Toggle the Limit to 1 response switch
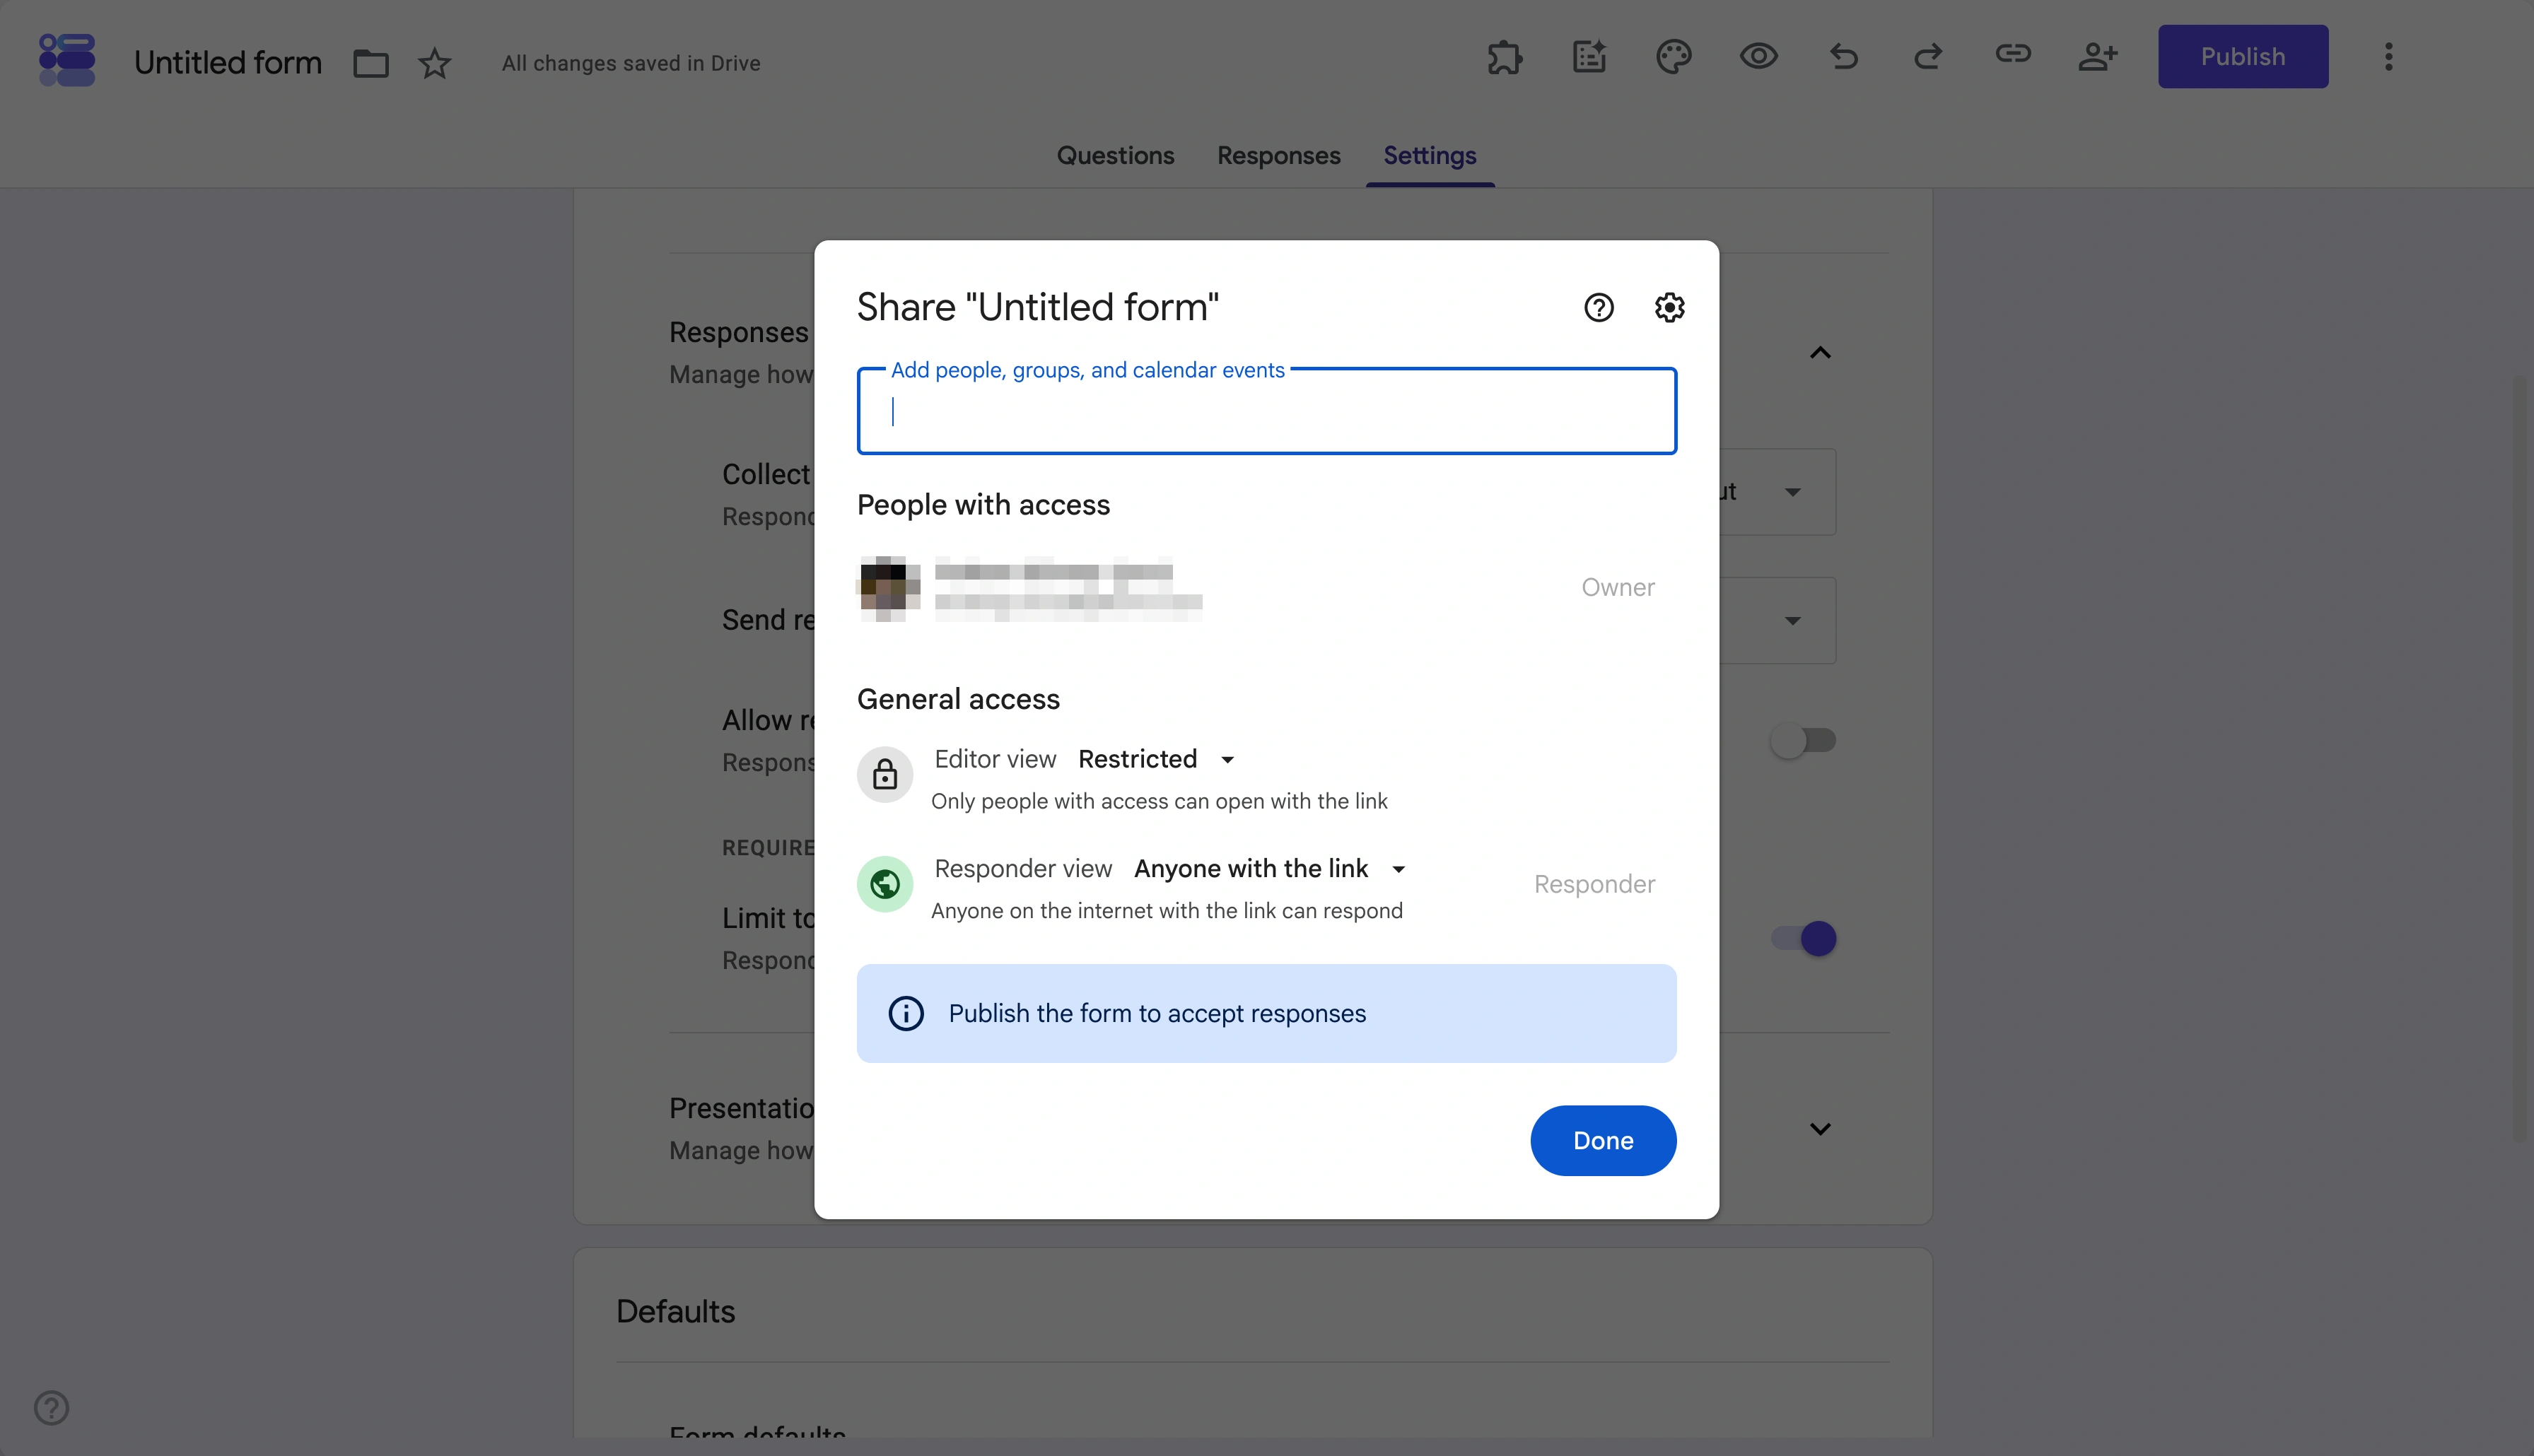 (1803, 939)
